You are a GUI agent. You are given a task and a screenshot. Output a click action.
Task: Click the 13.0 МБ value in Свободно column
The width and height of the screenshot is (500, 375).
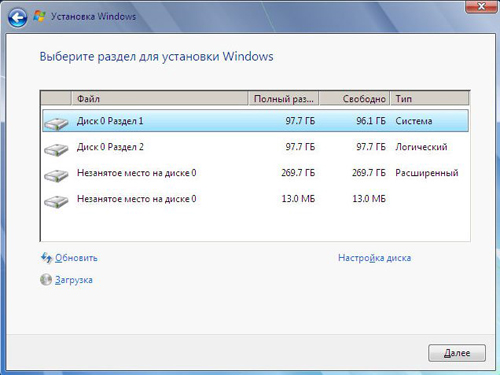click(369, 199)
